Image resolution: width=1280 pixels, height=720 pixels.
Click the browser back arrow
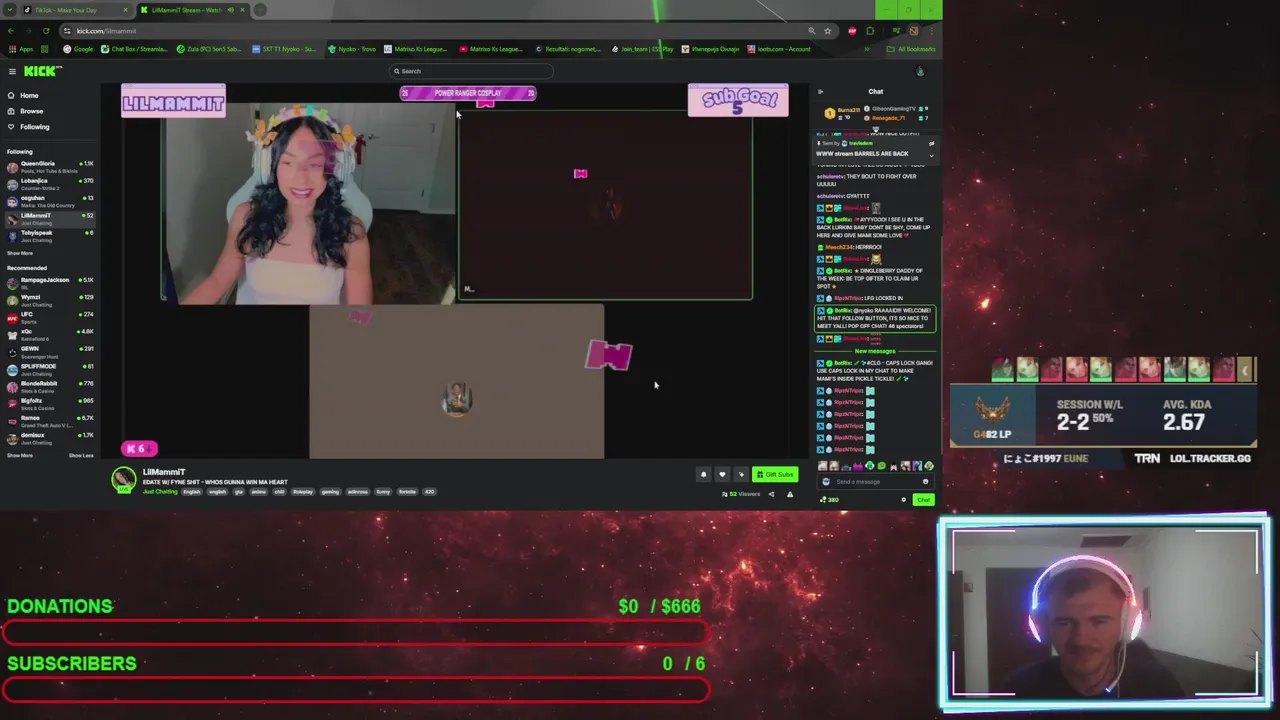tap(11, 31)
